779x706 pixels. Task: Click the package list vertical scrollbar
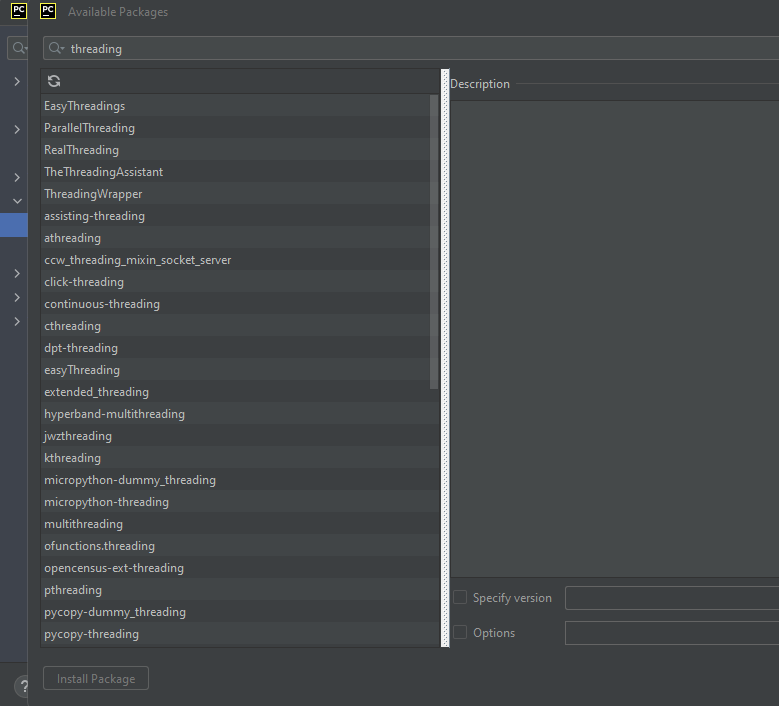click(434, 242)
